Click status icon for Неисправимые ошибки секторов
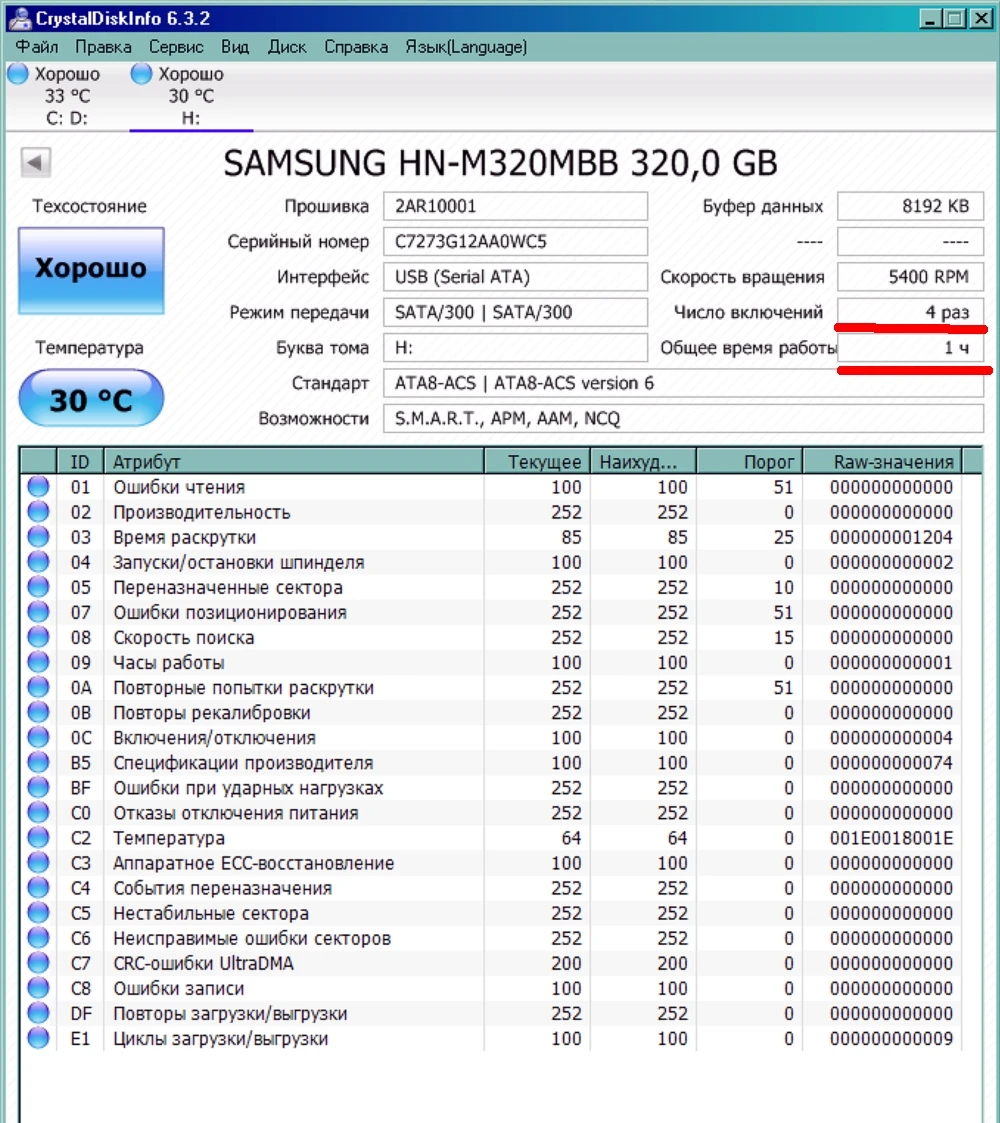Image resolution: width=1000 pixels, height=1123 pixels. pos(39,938)
